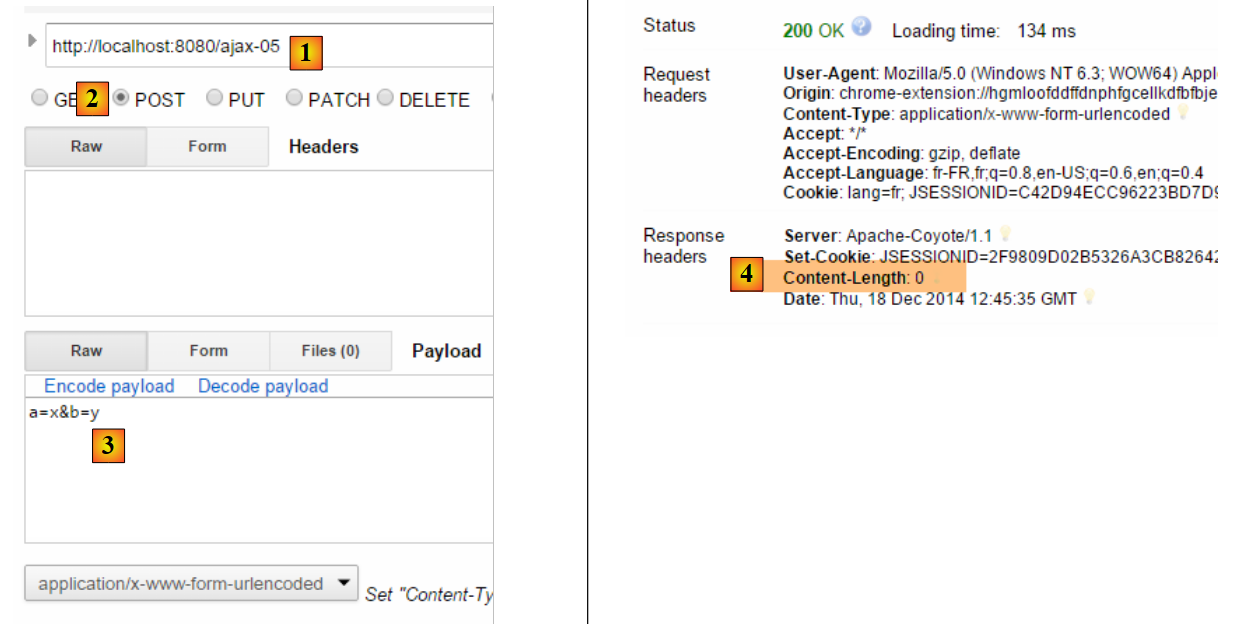Click the orange number 3 marker in payload
Screen dimensions: 1238x624
(x=108, y=445)
